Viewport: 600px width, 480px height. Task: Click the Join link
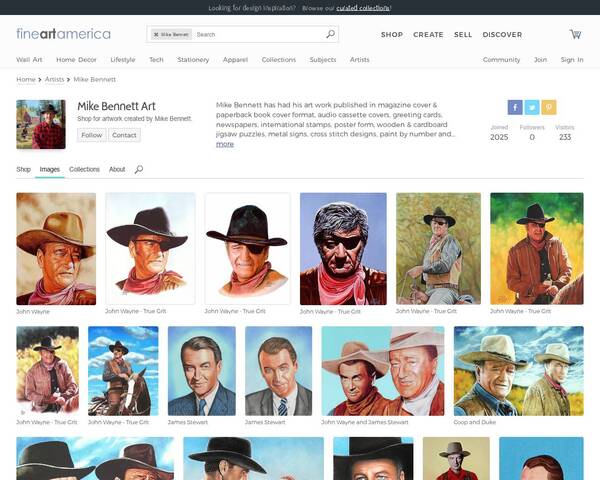tap(540, 60)
